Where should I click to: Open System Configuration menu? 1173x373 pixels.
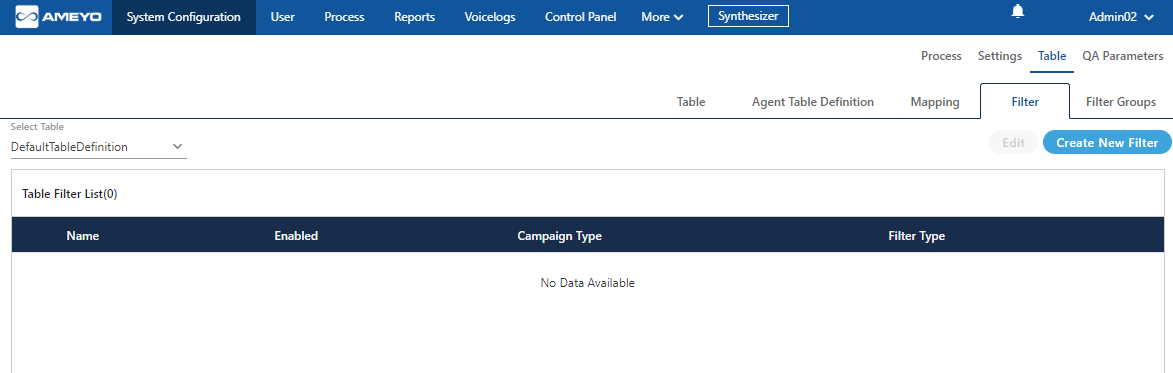tap(184, 17)
